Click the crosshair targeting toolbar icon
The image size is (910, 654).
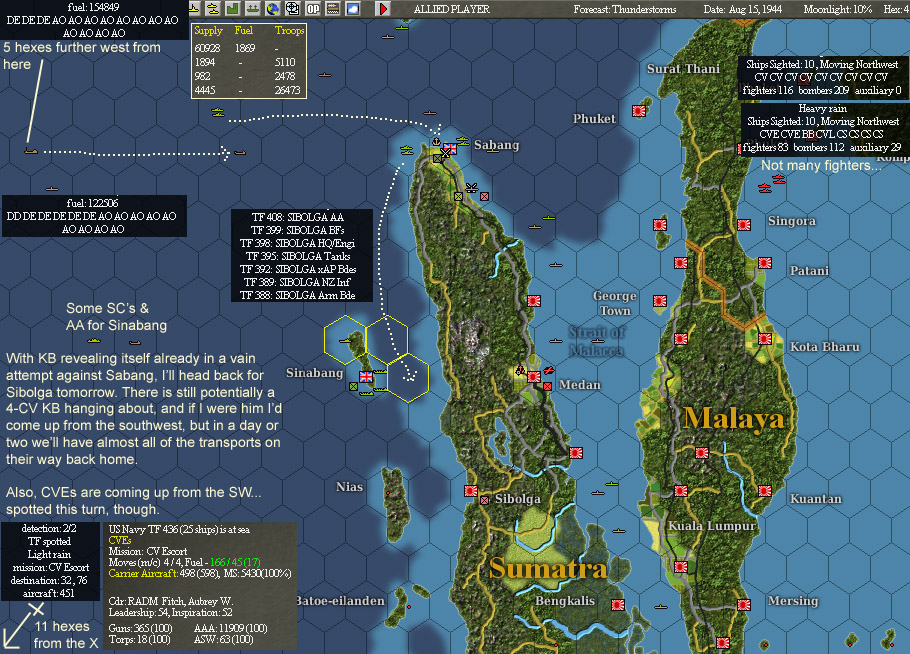point(292,9)
